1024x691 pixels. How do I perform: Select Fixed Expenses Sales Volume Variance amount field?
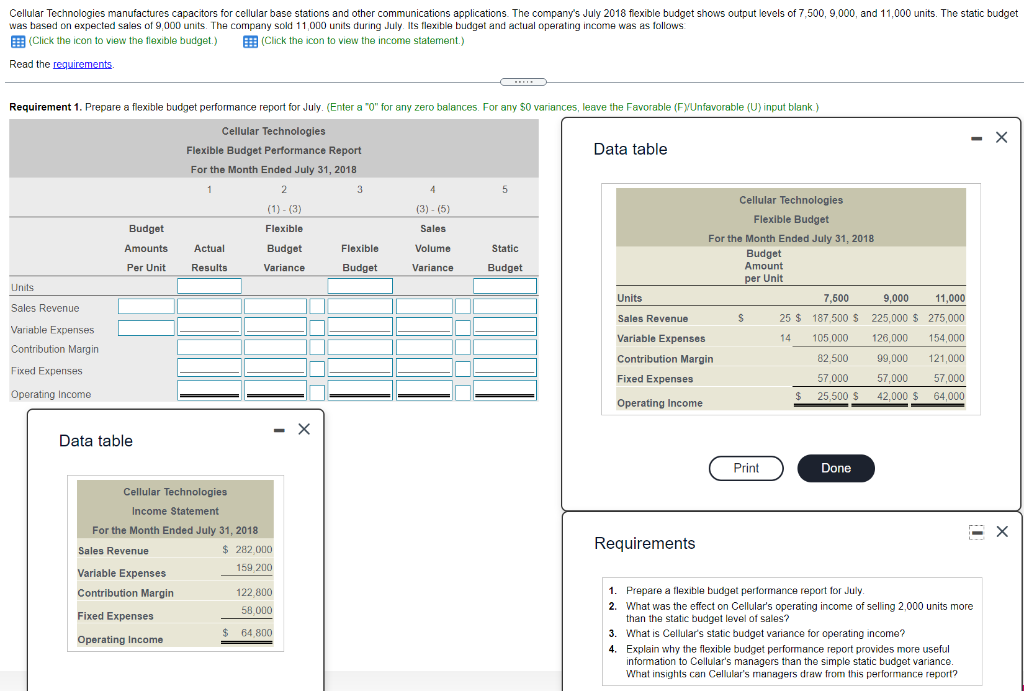pos(424,368)
